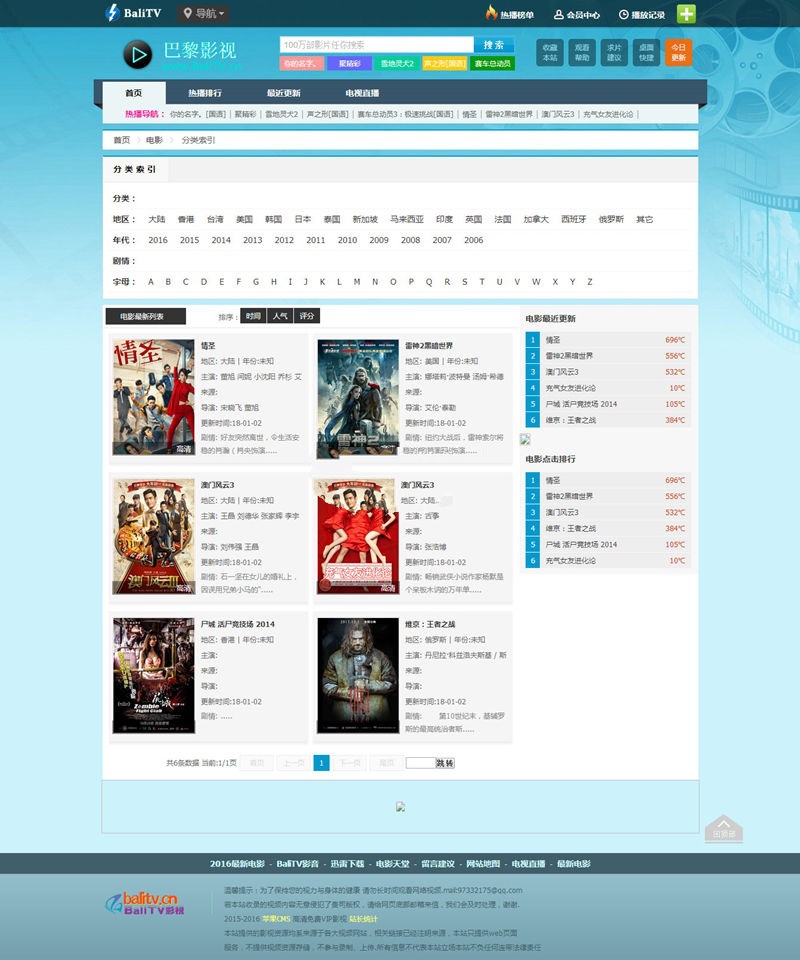
Task: Open the 电视直播 tab
Action: click(362, 93)
